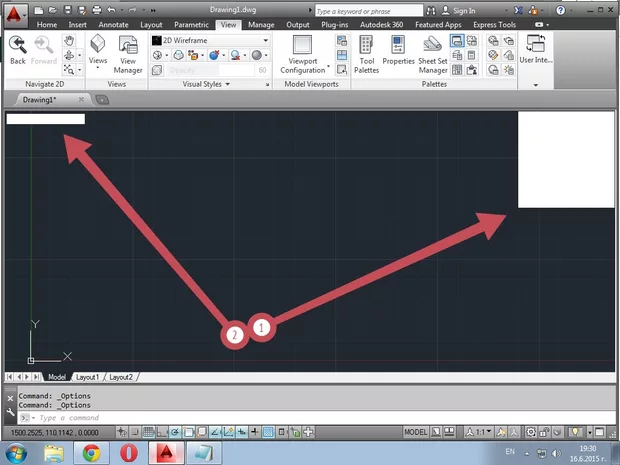Click the keyword search field
Image resolution: width=620 pixels, height=465 pixels.
point(369,11)
